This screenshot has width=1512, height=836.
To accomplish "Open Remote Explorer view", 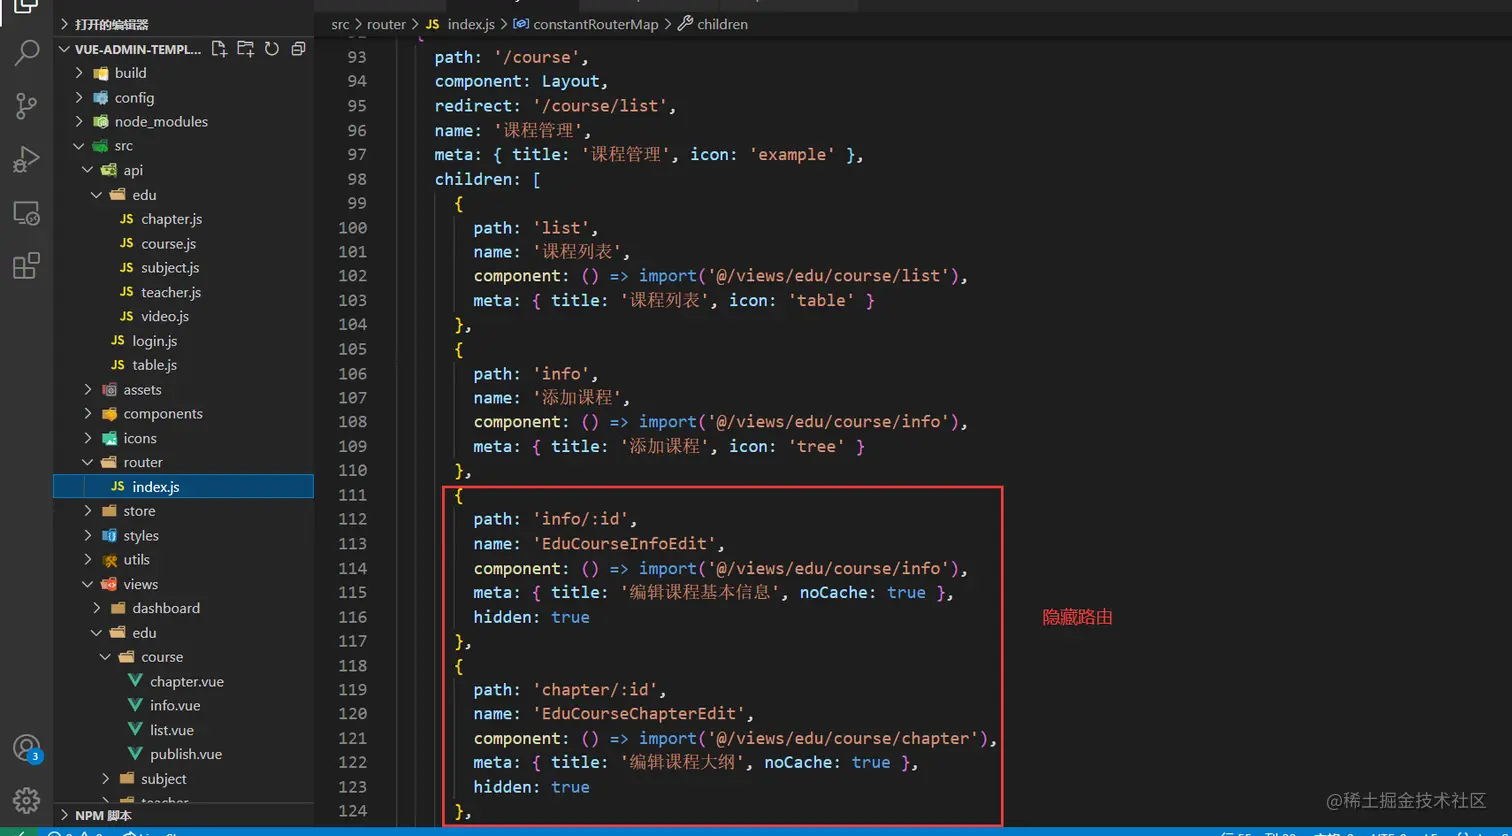I will tap(26, 213).
